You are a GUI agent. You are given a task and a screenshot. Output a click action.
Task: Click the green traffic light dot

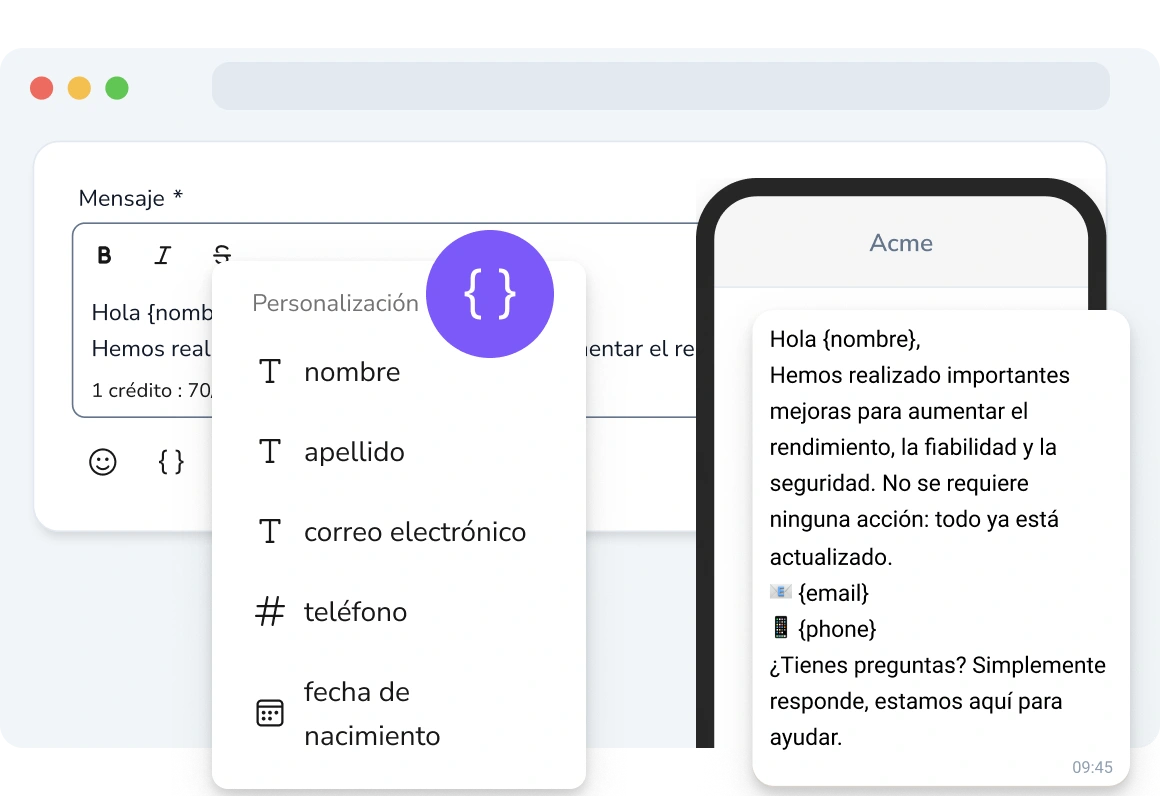117,87
